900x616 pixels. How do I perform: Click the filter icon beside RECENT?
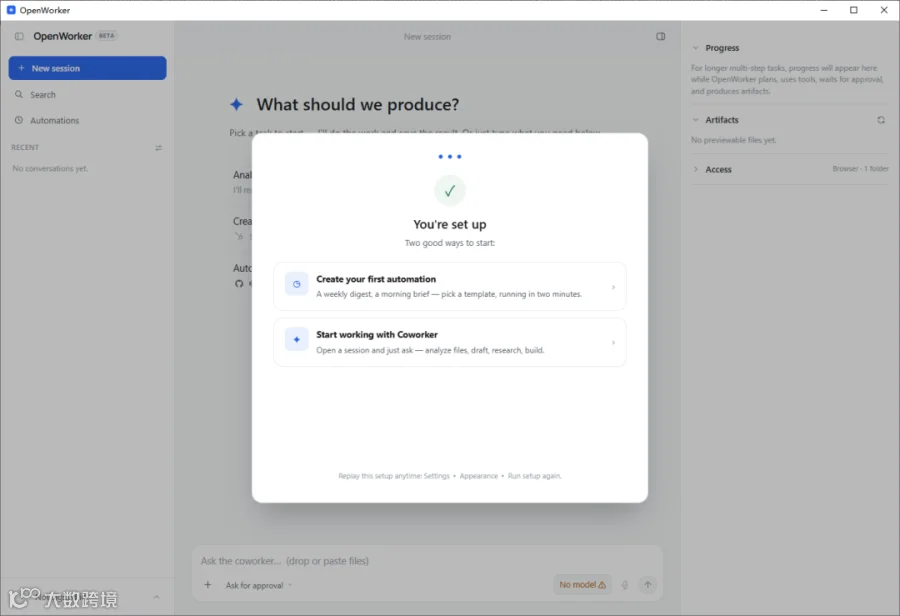coord(158,148)
